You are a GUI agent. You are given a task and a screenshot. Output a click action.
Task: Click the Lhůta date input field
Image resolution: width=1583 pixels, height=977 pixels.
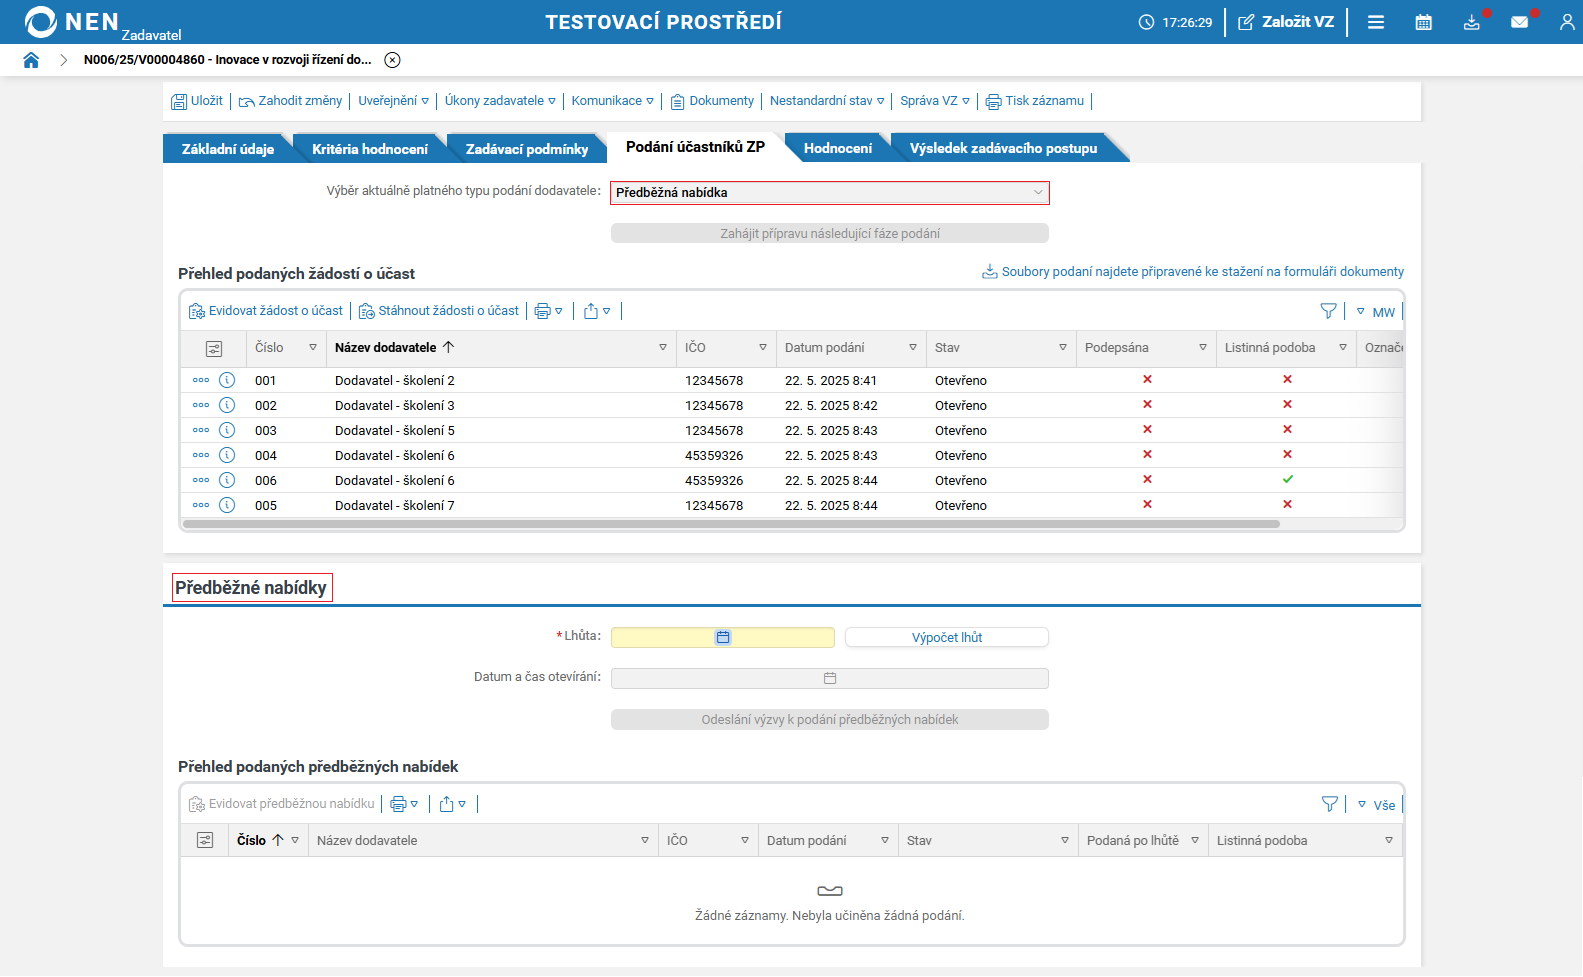pos(722,638)
